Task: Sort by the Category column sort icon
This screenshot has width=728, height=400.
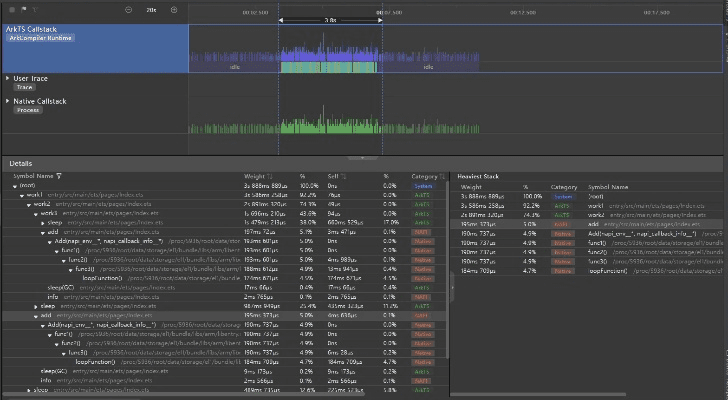Action: (442, 175)
